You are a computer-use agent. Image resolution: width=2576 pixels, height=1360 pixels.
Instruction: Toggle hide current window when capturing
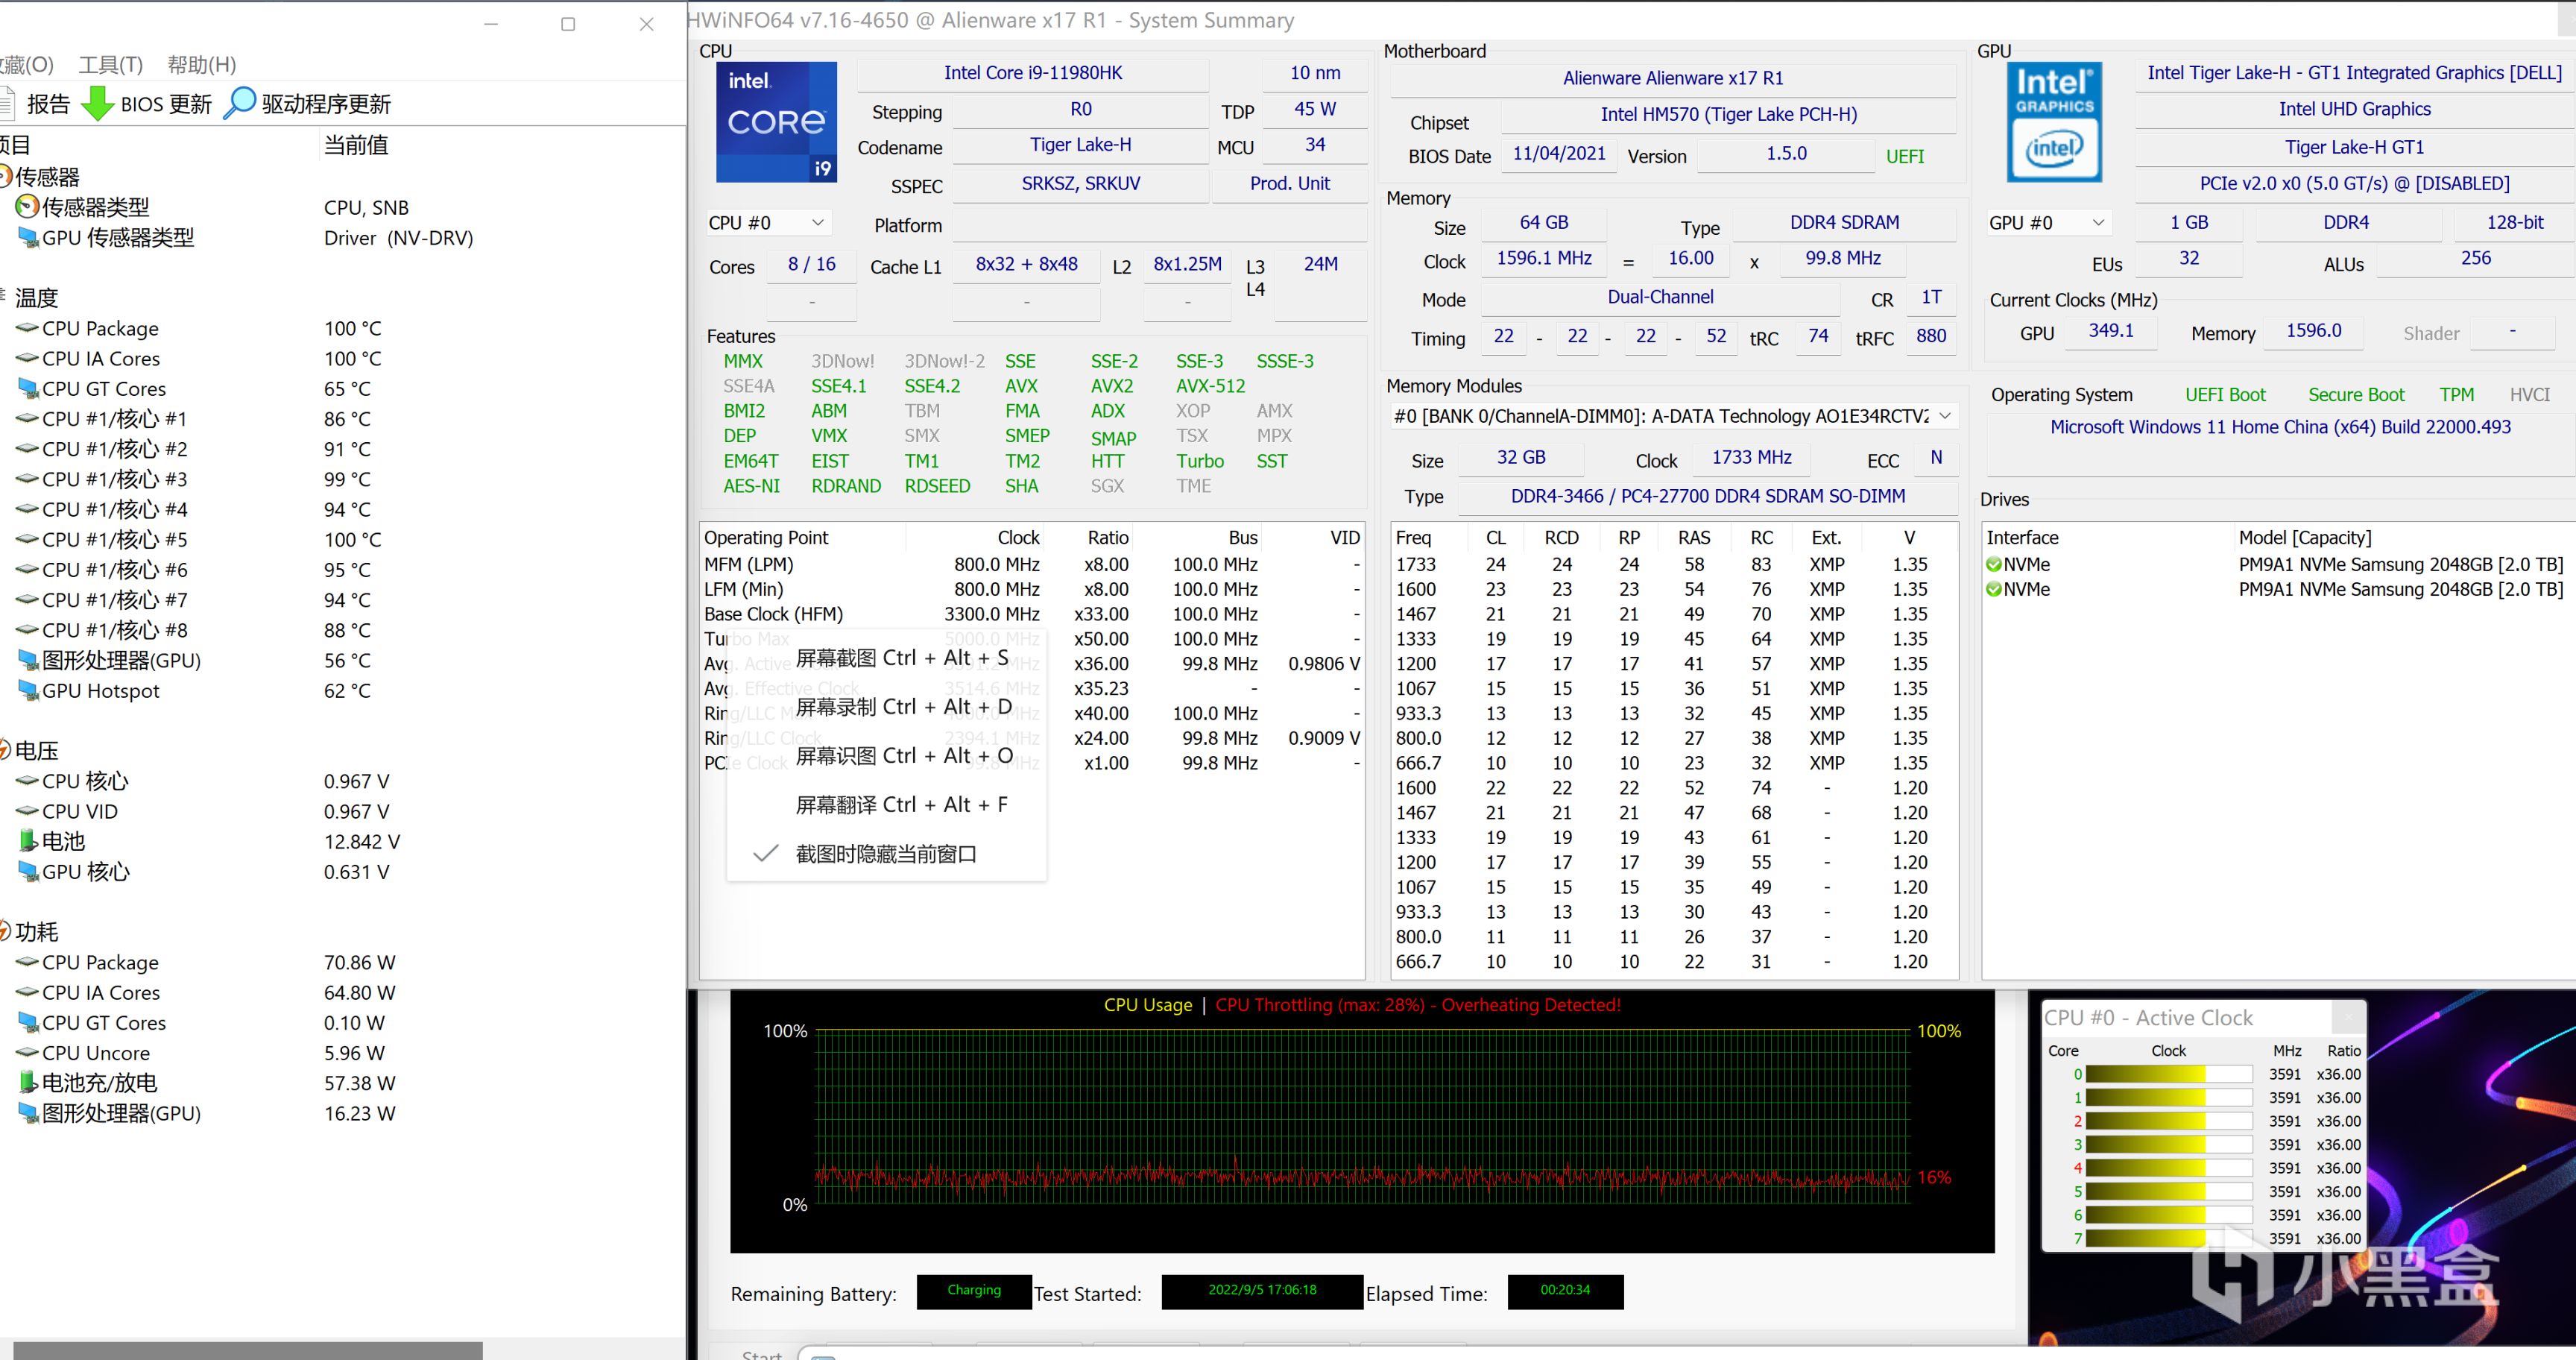coord(885,854)
